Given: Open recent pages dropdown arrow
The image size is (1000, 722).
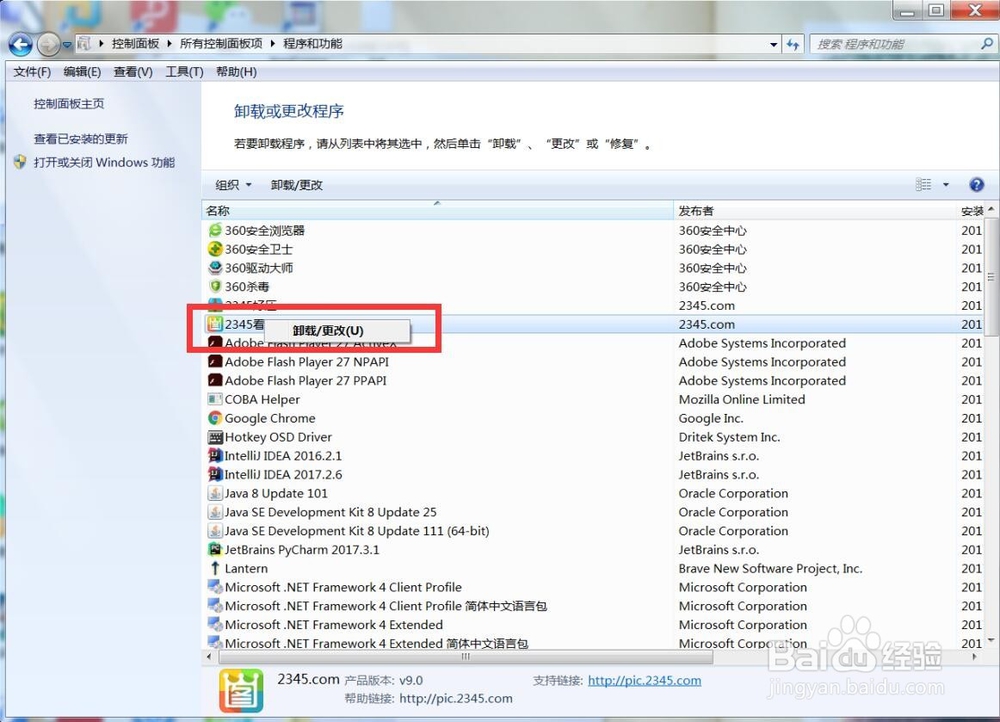Looking at the screenshot, I should pos(66,45).
